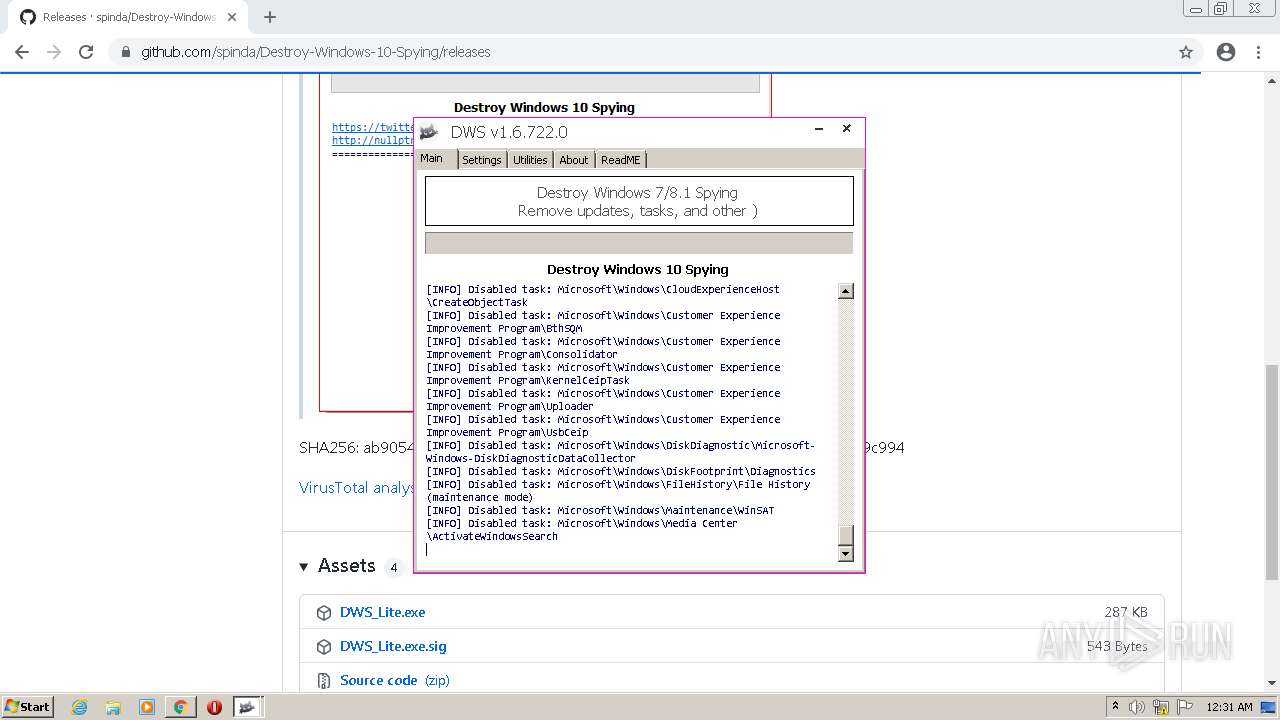The image size is (1280, 720).
Task: Switch to Chrome in taskbar
Action: pyautogui.click(x=181, y=707)
